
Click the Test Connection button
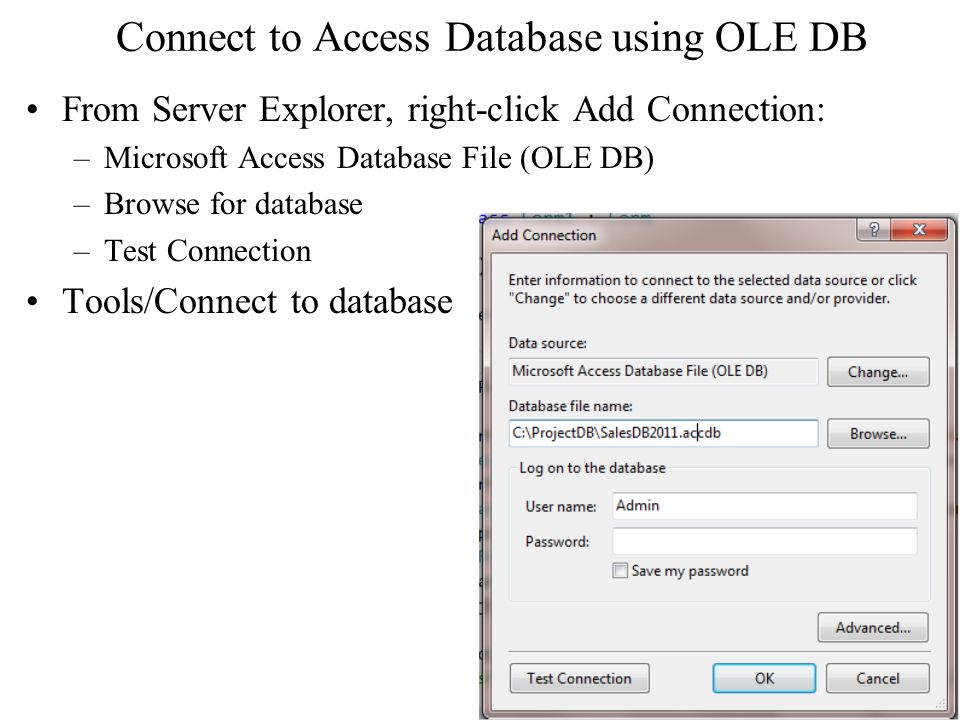click(x=579, y=678)
